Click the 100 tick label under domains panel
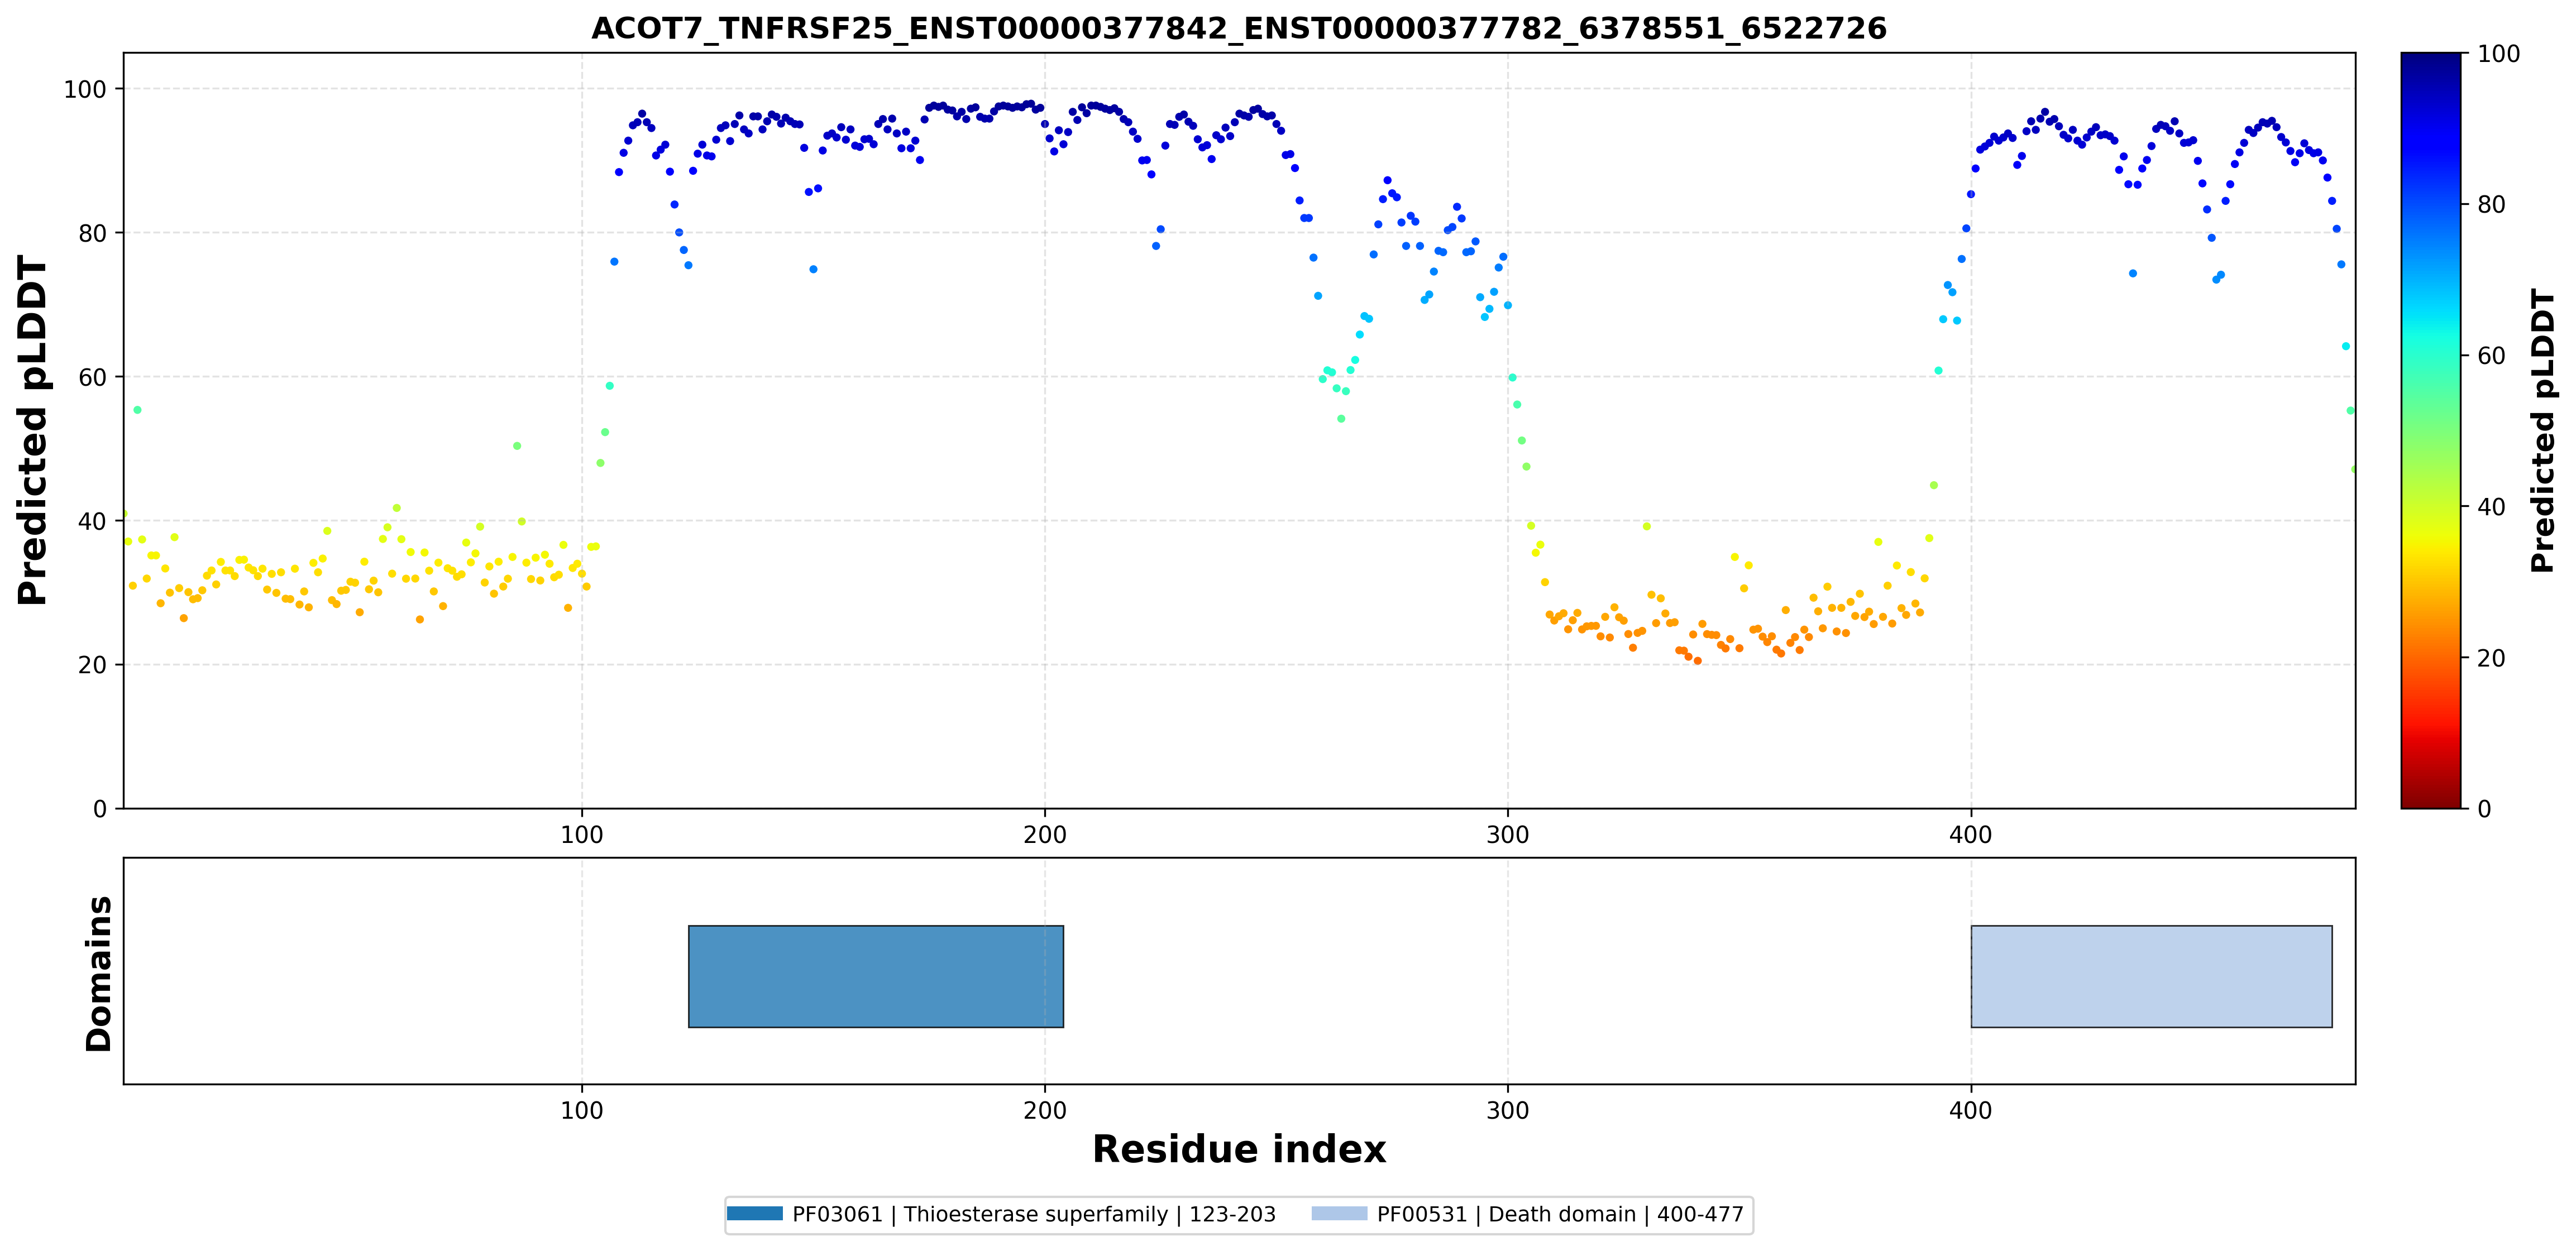2576x1251 pixels. coord(582,1110)
